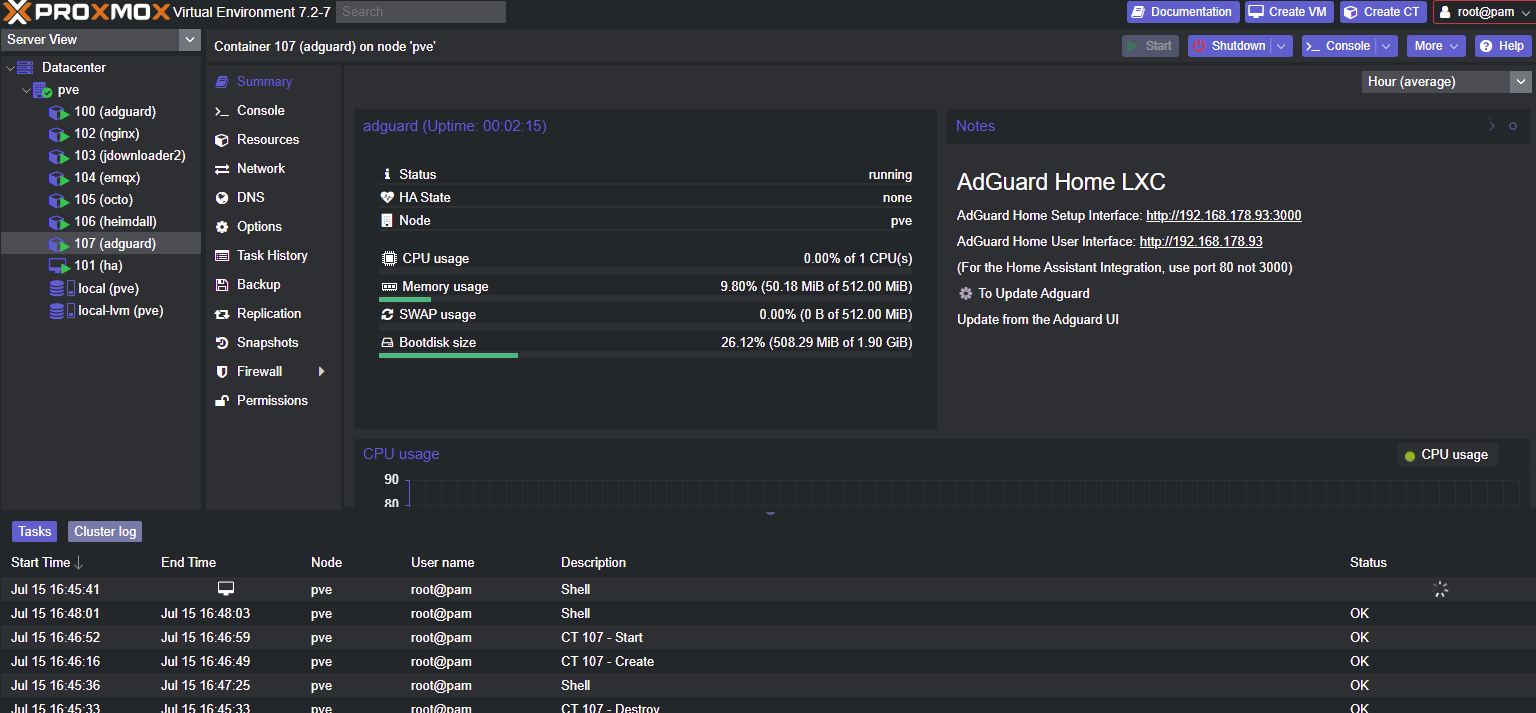Screen dimensions: 1536x713
Task: Open the Hour (average) timeframe dropdown
Action: (x=1521, y=81)
